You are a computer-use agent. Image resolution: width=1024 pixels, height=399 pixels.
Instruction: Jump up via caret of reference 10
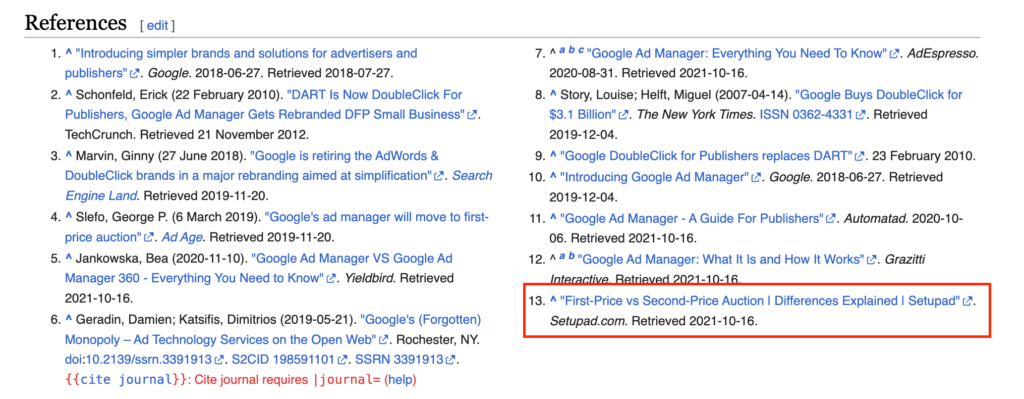click(x=553, y=177)
